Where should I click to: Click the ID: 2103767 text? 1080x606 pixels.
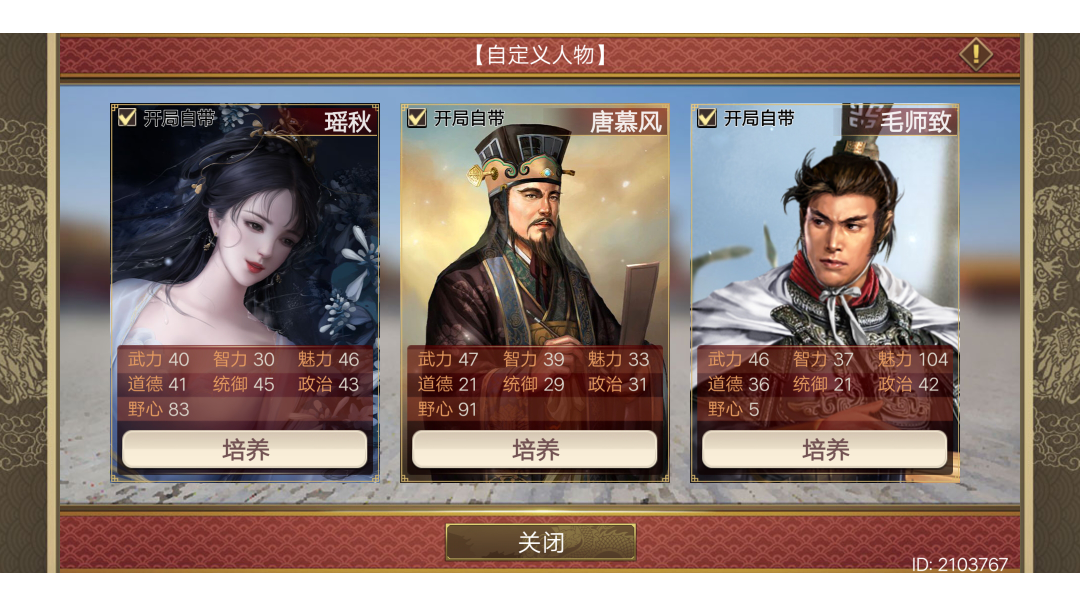(x=960, y=565)
